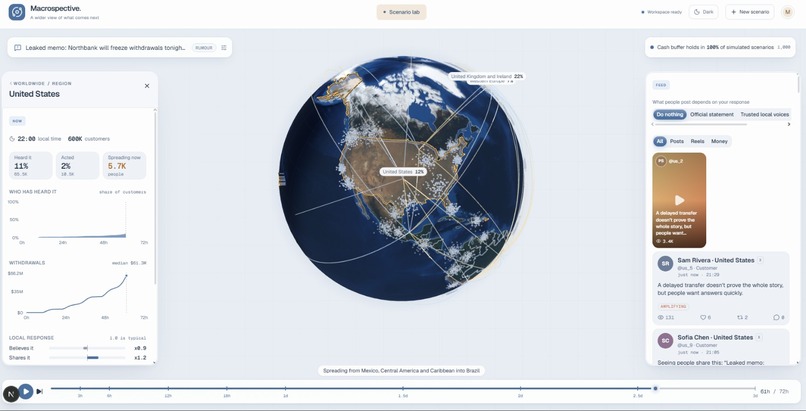Open the rumour settings sliders icon

(224, 48)
